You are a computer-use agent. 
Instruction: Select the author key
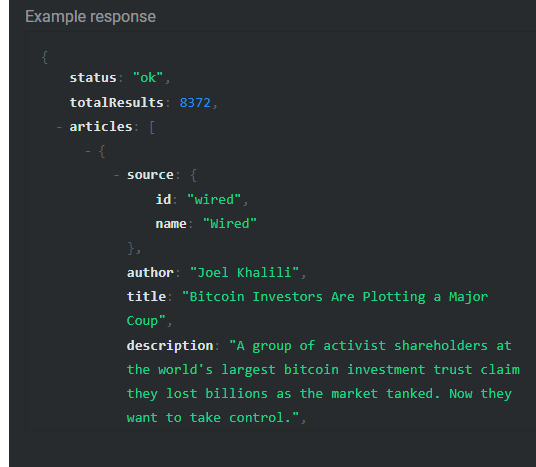point(150,272)
